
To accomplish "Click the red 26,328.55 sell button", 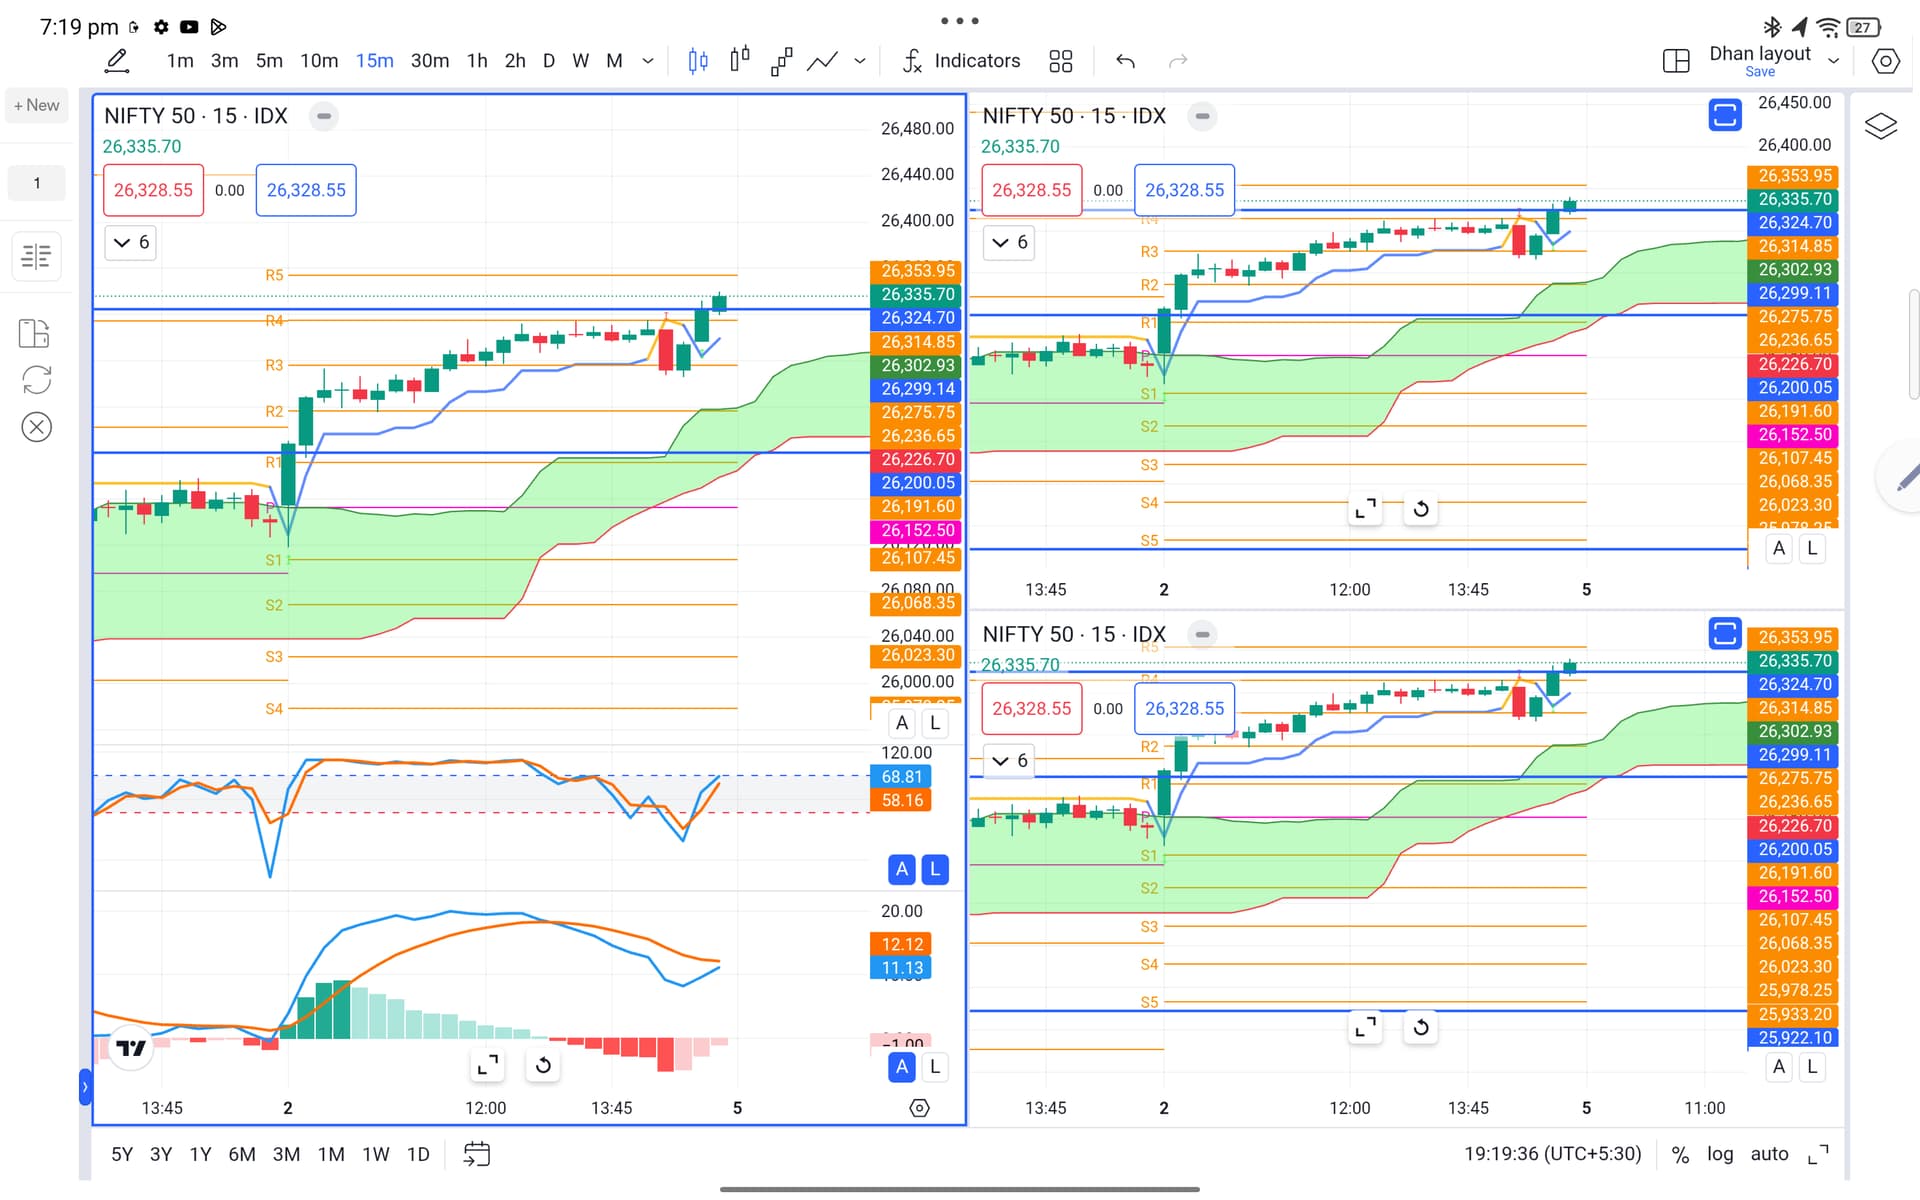I will [x=153, y=190].
